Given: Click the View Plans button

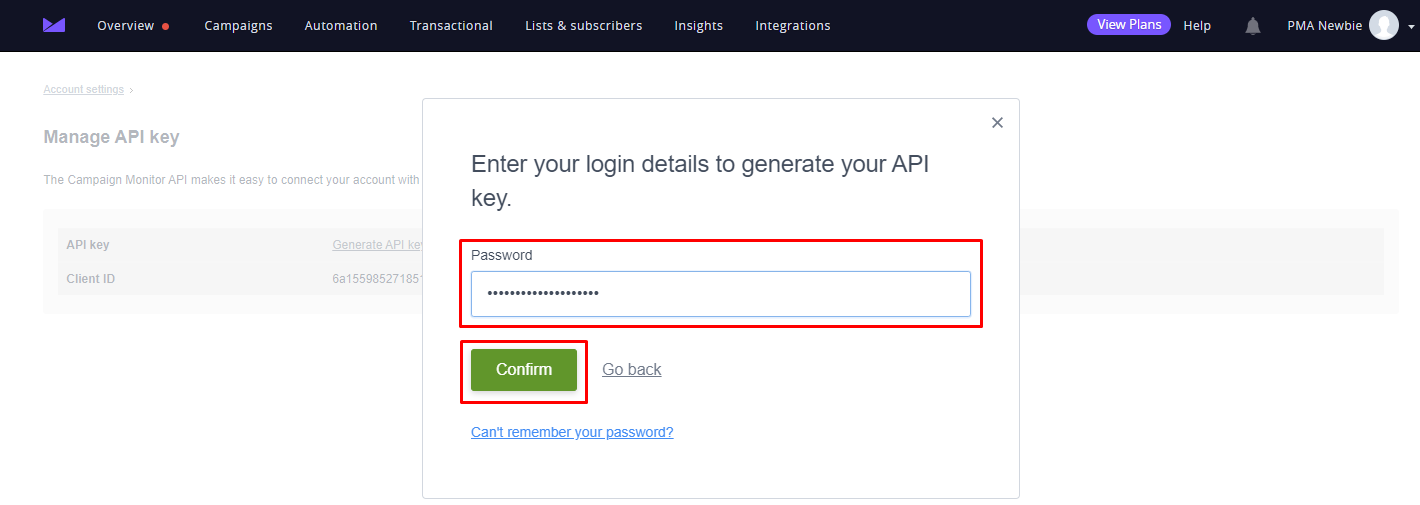Looking at the screenshot, I should click(x=1129, y=24).
